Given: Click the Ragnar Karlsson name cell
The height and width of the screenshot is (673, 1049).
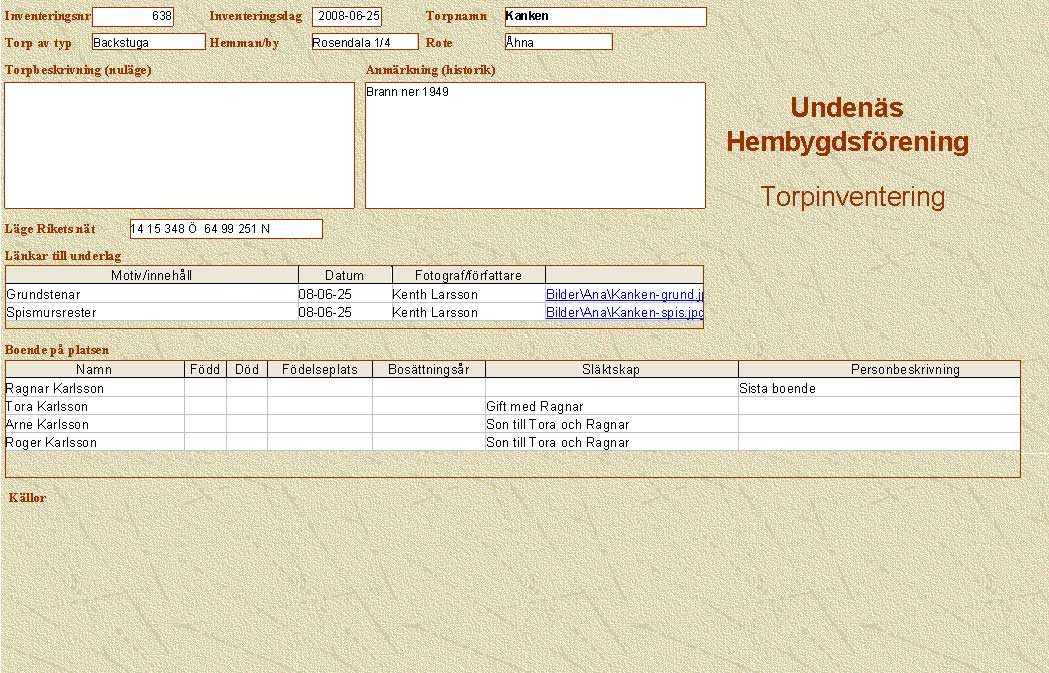Looking at the screenshot, I should pos(95,388).
